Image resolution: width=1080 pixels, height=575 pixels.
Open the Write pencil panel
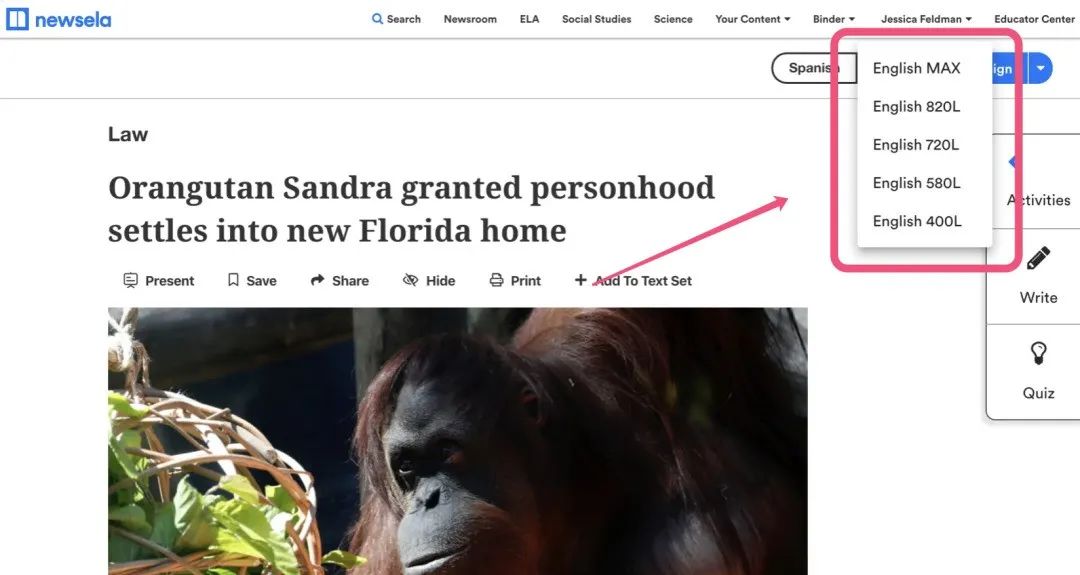tap(1038, 276)
